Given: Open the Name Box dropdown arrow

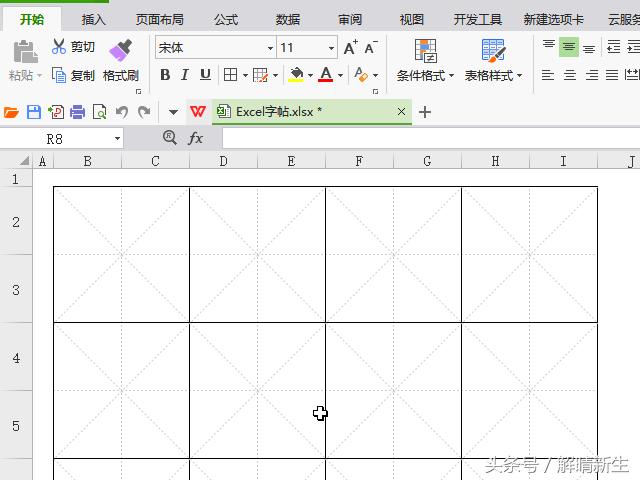Looking at the screenshot, I should point(117,139).
